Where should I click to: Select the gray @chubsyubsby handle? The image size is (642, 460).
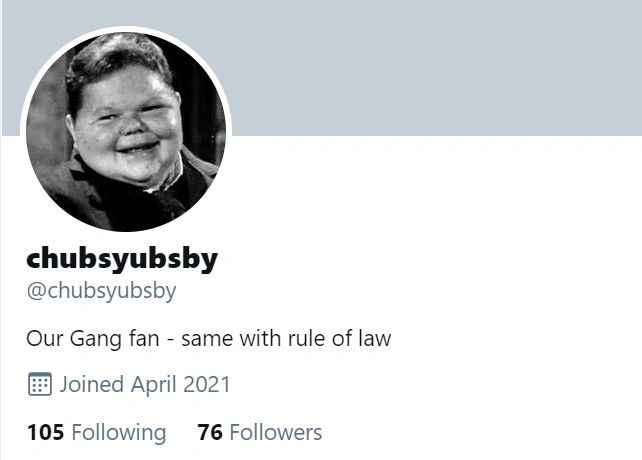[x=101, y=292]
